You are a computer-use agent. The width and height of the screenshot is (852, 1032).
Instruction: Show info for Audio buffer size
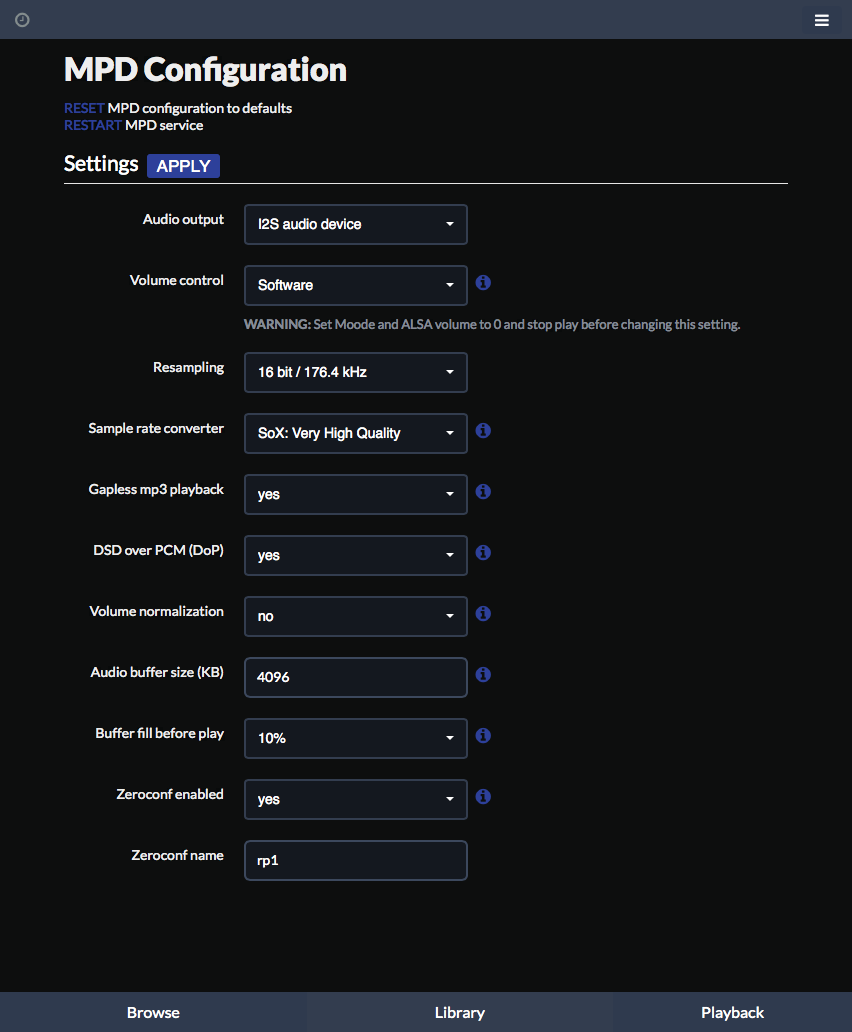tap(483, 675)
